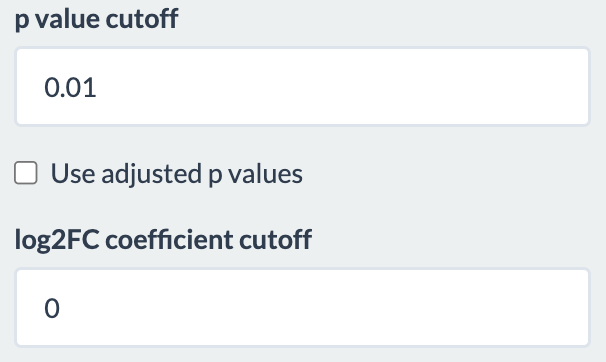Image resolution: width=606 pixels, height=362 pixels.
Task: Click inside the p value cutoff field
Action: (302, 87)
